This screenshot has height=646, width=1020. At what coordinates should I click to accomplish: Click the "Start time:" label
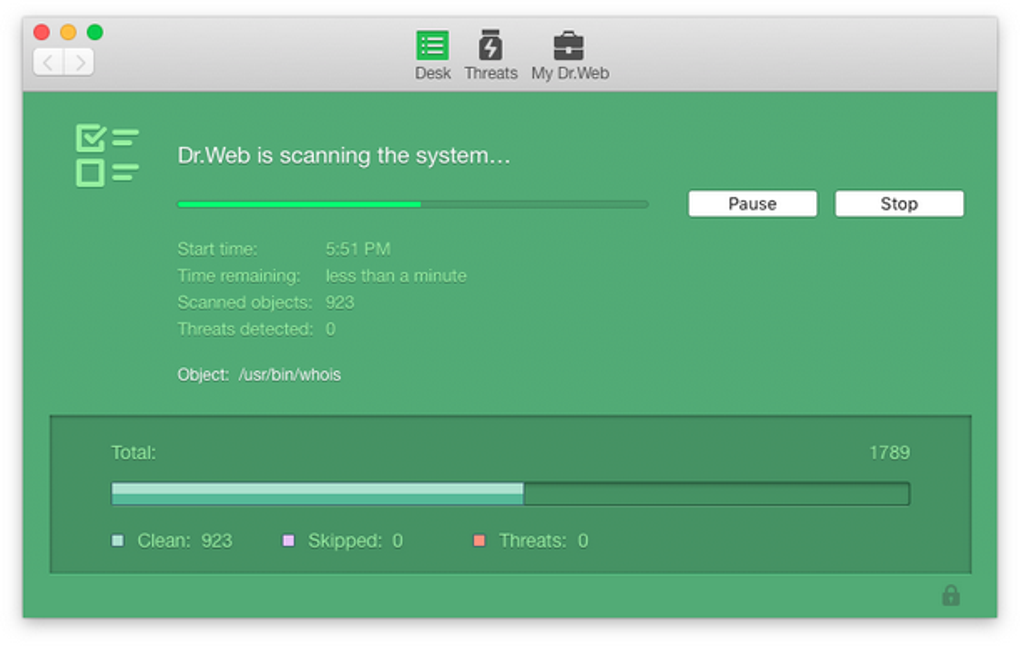coord(217,249)
